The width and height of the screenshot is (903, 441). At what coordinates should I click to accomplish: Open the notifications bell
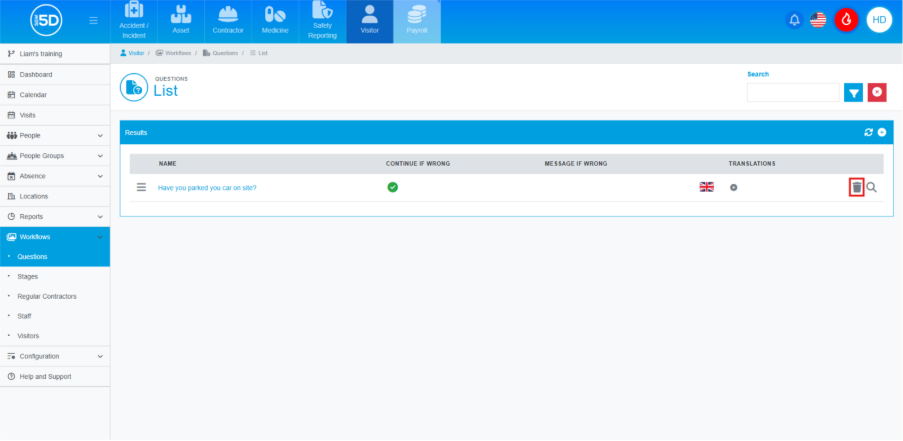click(794, 20)
